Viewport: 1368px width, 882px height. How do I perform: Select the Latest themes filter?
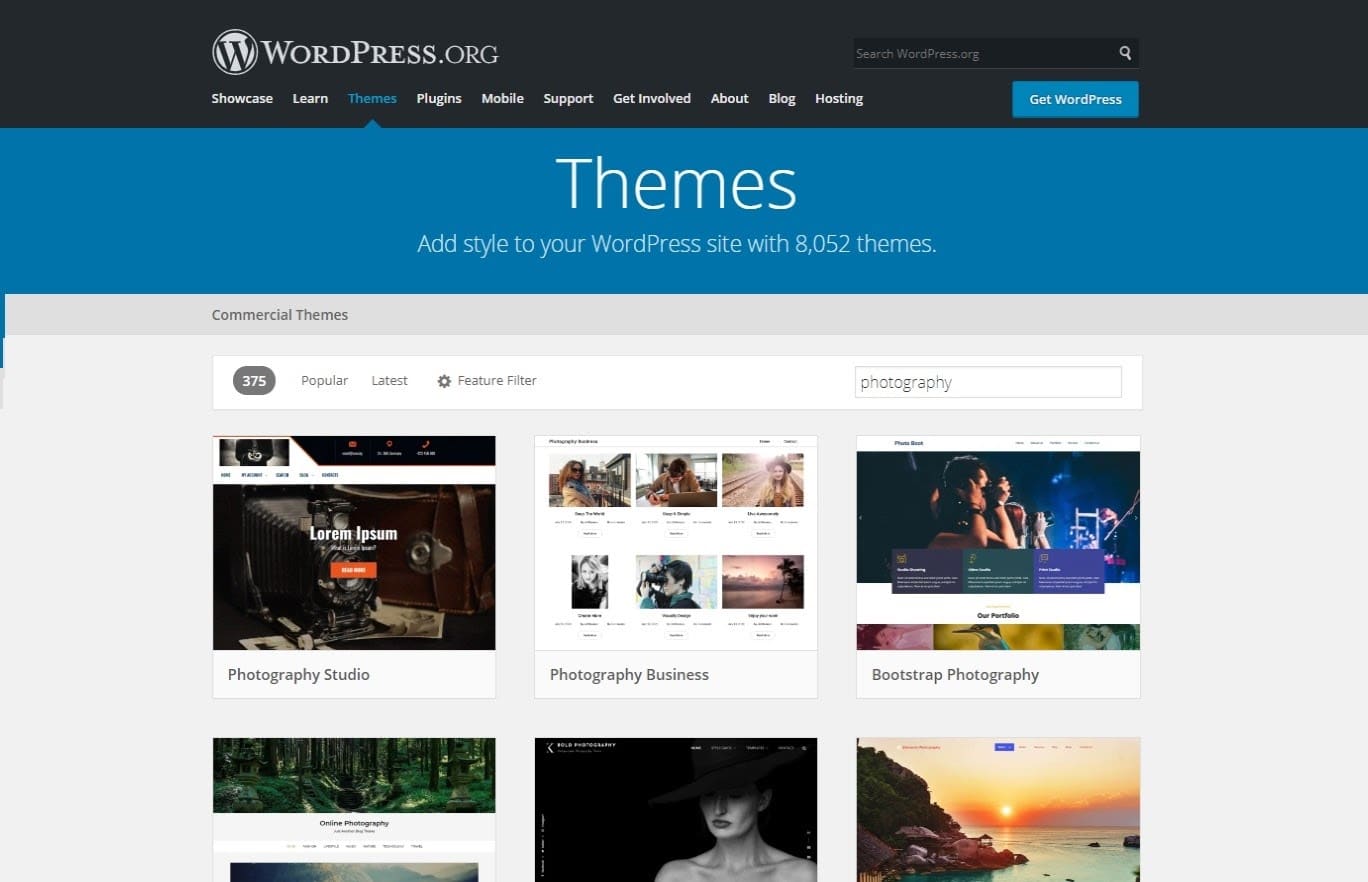pyautogui.click(x=389, y=380)
